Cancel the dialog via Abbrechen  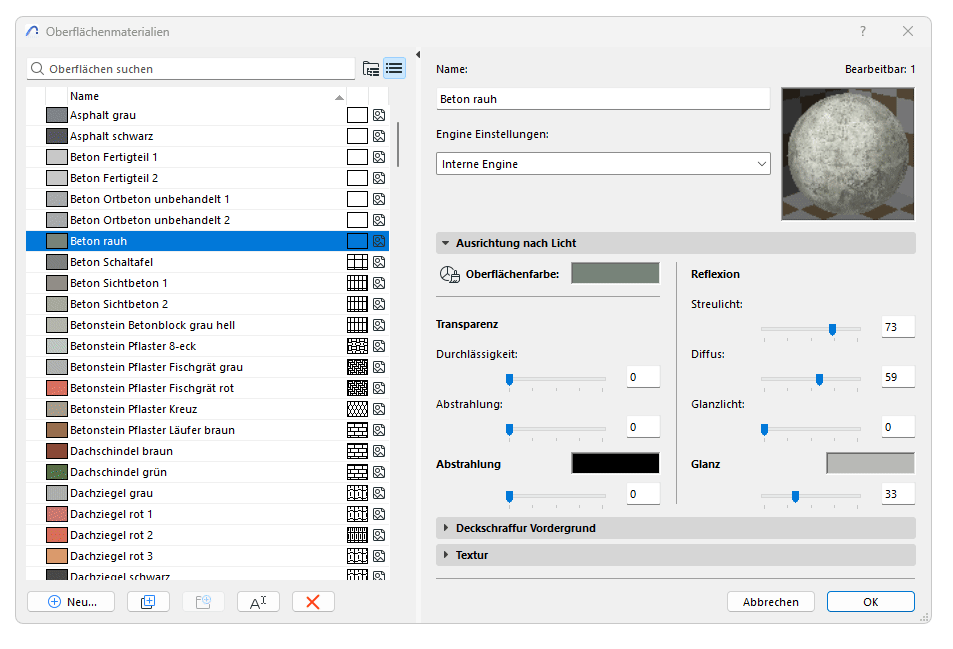(770, 601)
